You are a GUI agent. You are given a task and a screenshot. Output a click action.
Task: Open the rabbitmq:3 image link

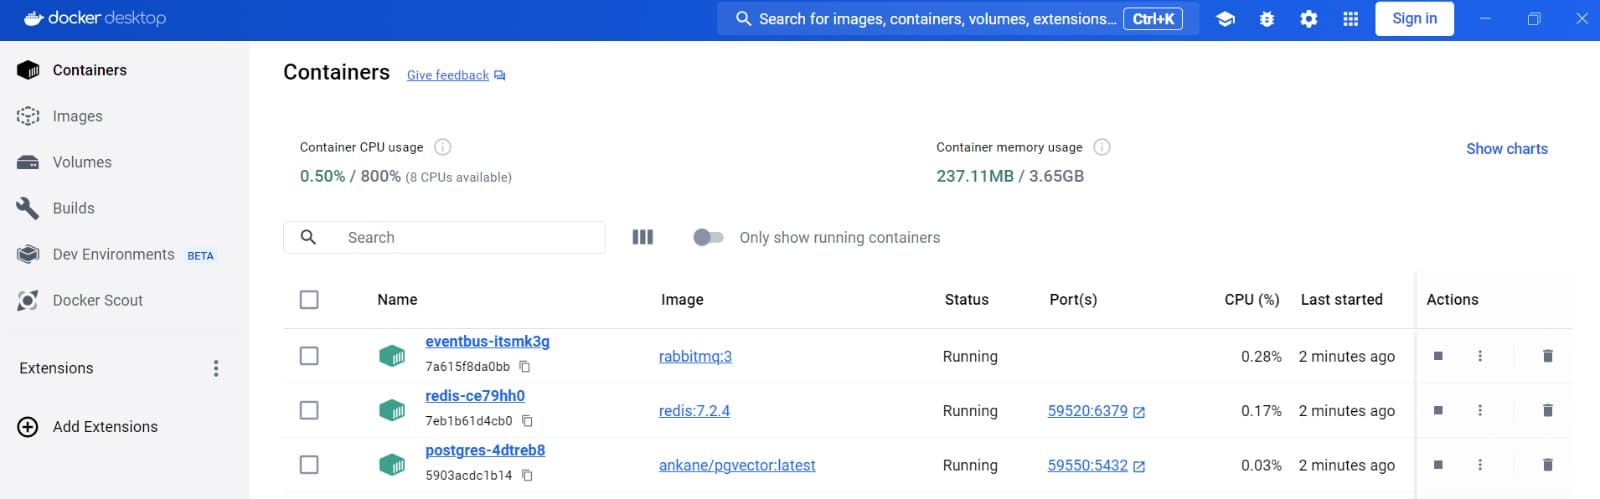(695, 356)
